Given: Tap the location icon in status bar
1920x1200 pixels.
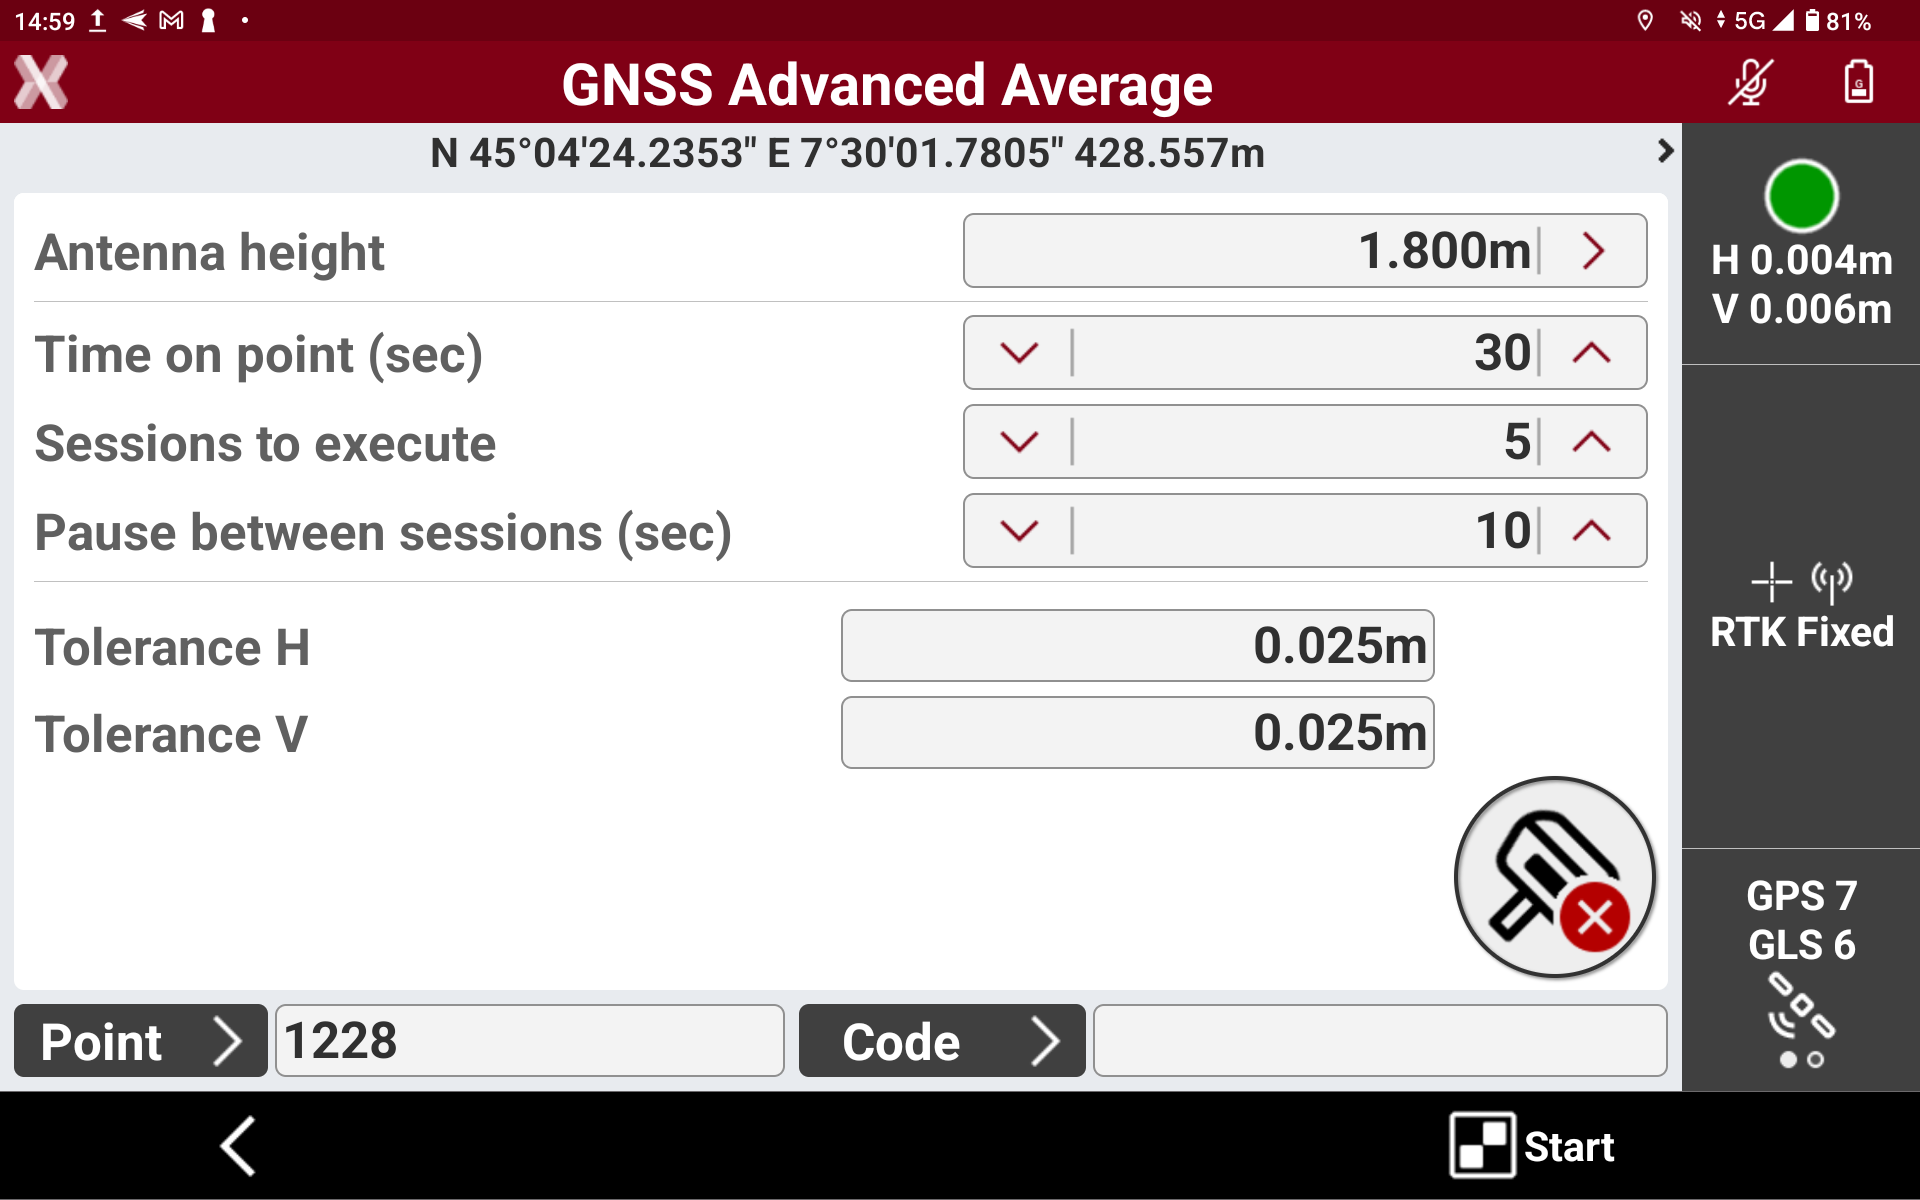Looking at the screenshot, I should tap(1645, 21).
